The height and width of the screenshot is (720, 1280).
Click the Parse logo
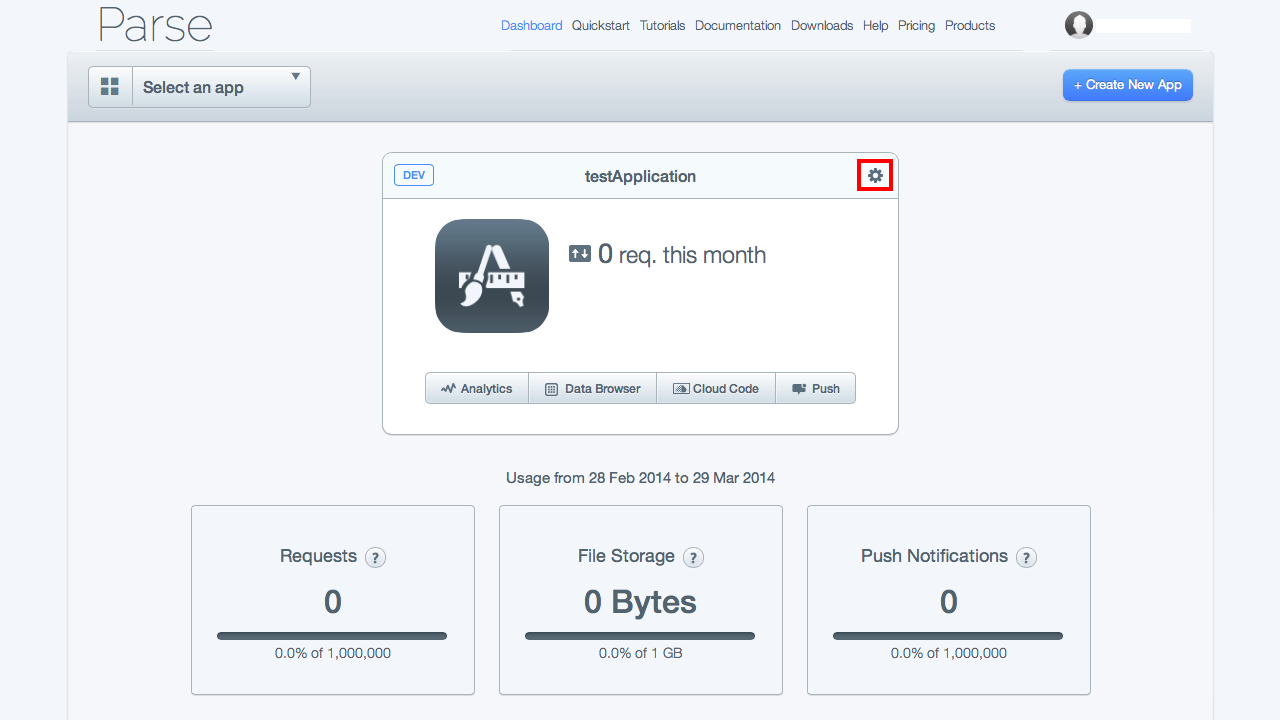click(x=155, y=25)
